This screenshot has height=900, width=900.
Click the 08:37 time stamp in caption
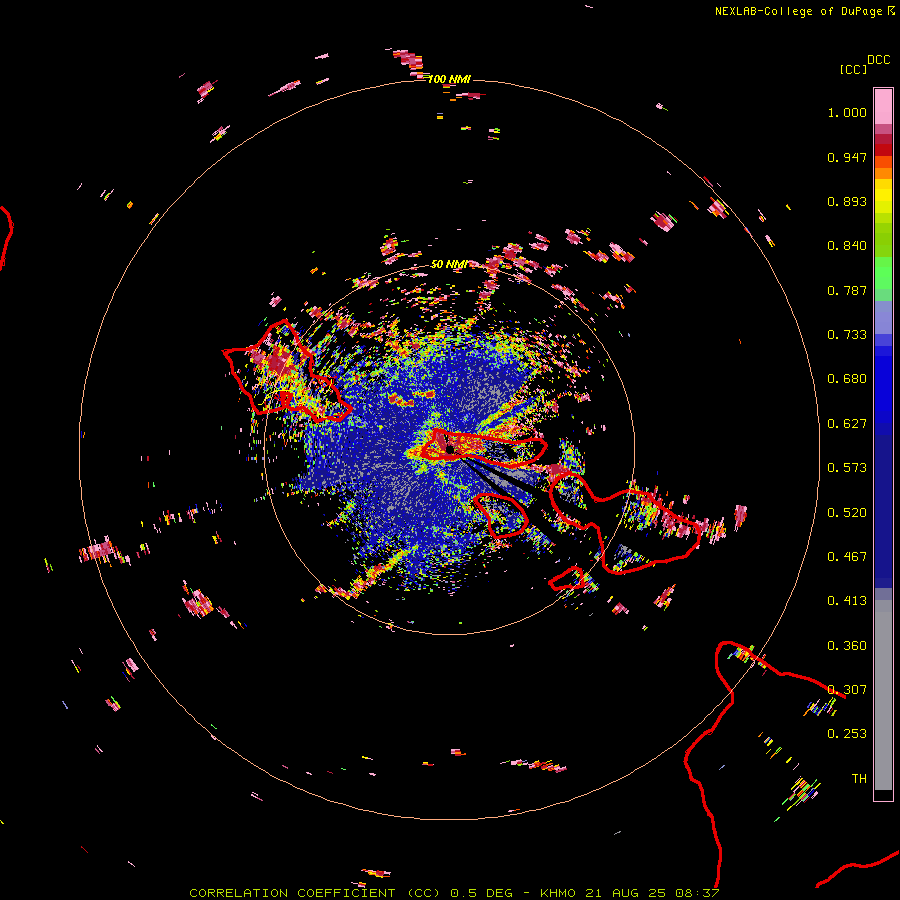pos(697,893)
